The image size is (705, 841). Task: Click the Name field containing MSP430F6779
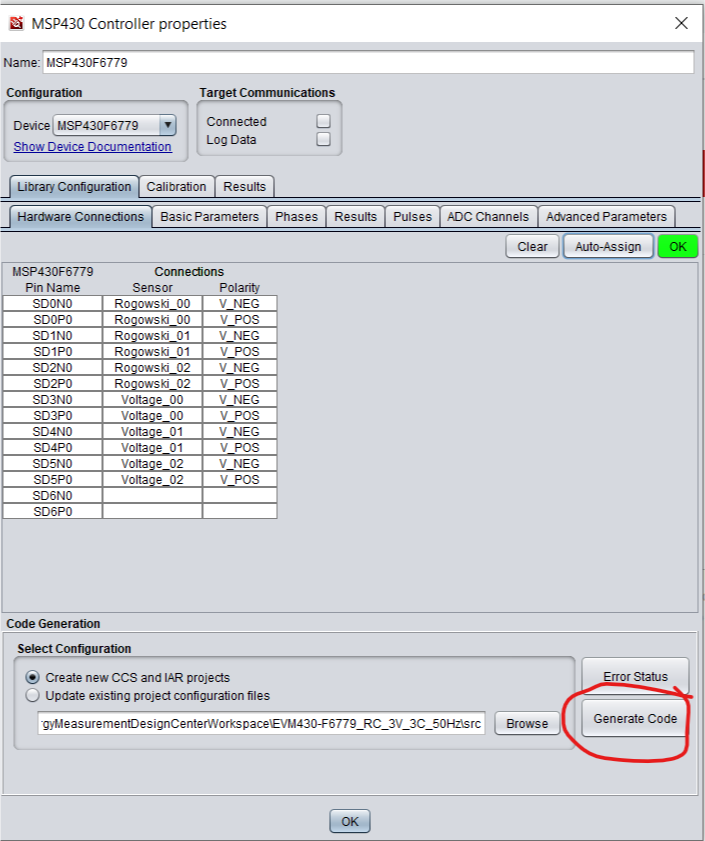(x=368, y=63)
